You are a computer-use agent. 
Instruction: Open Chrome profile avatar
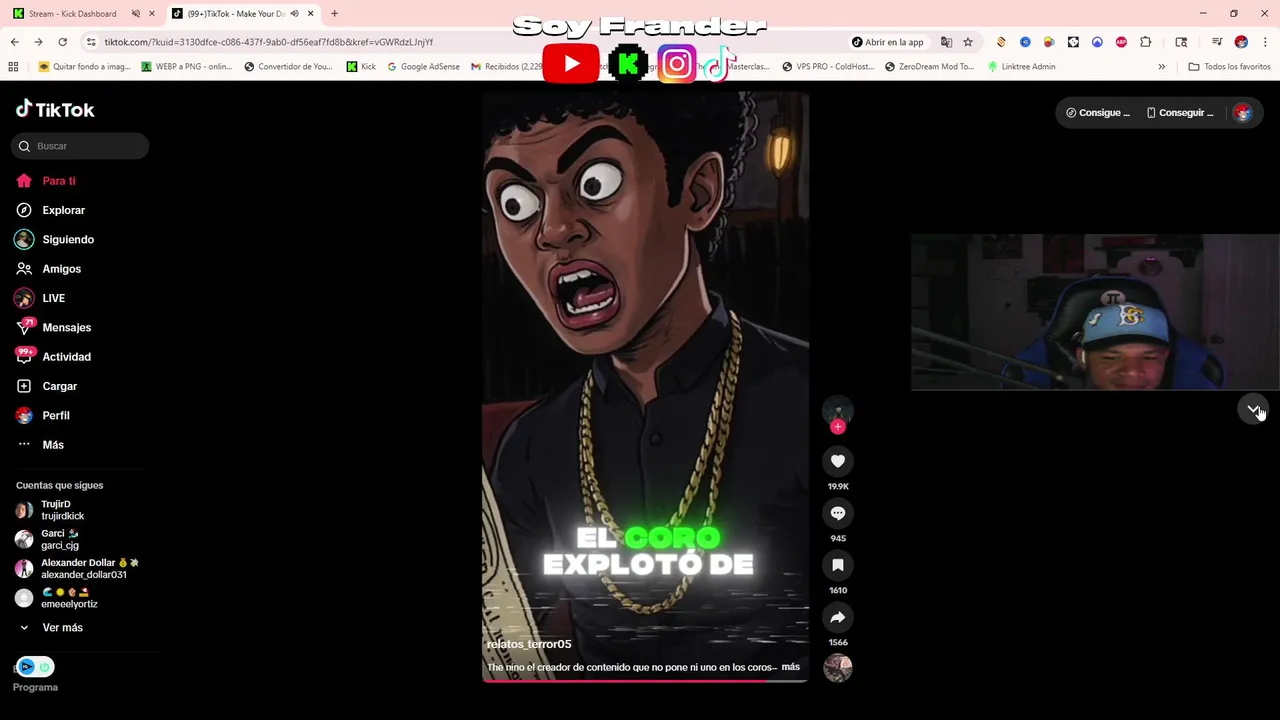tap(1241, 42)
